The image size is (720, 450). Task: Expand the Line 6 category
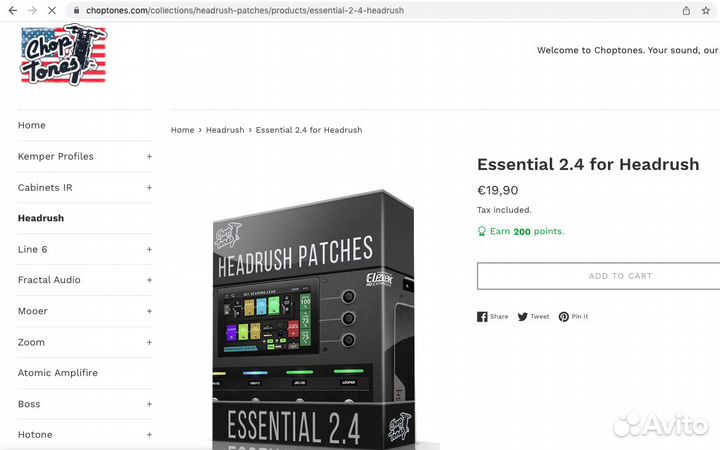149,249
